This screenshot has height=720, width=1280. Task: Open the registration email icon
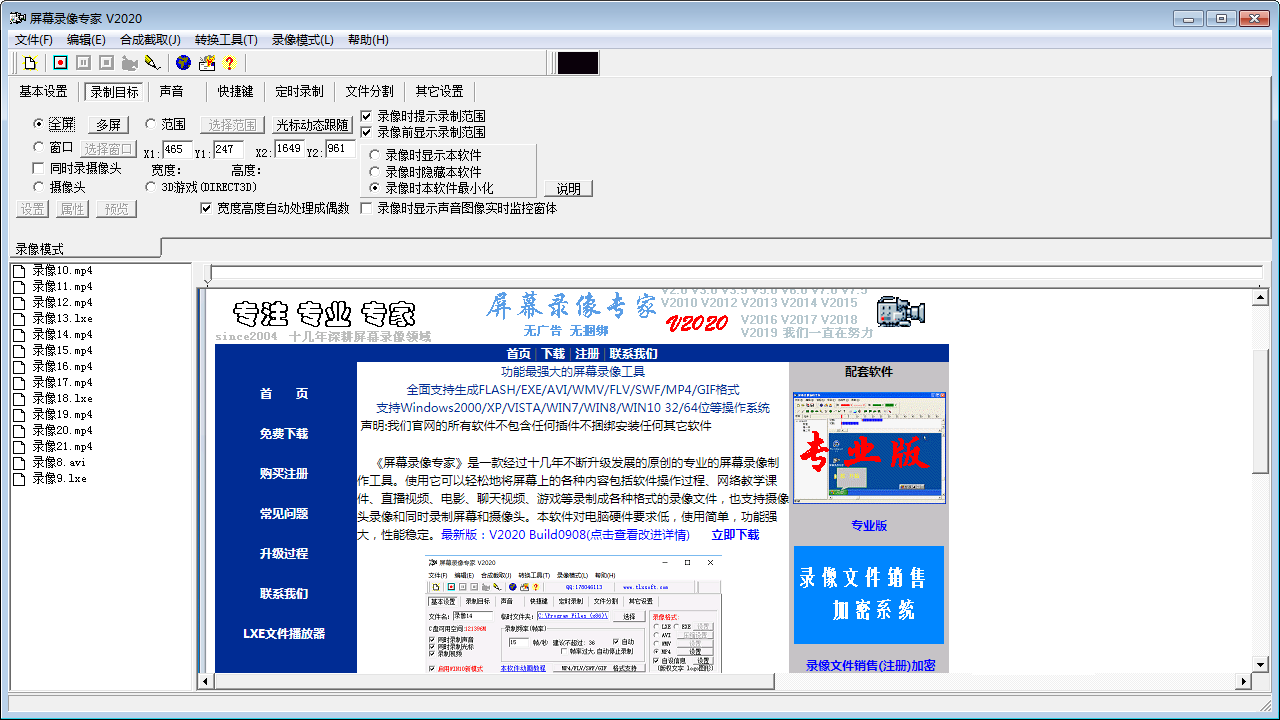click(208, 62)
